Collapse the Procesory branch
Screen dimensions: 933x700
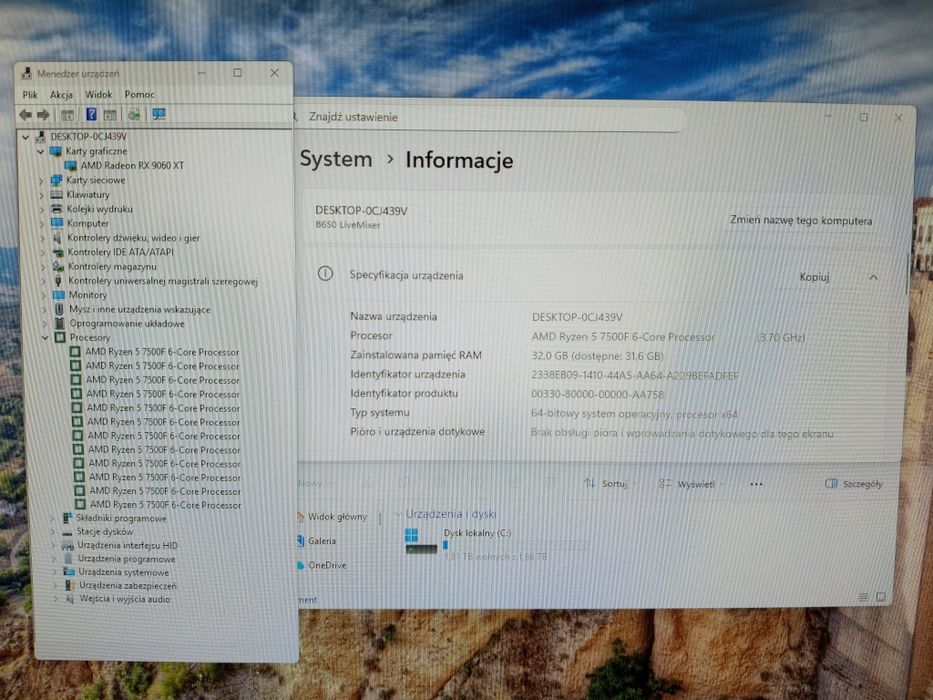(45, 338)
